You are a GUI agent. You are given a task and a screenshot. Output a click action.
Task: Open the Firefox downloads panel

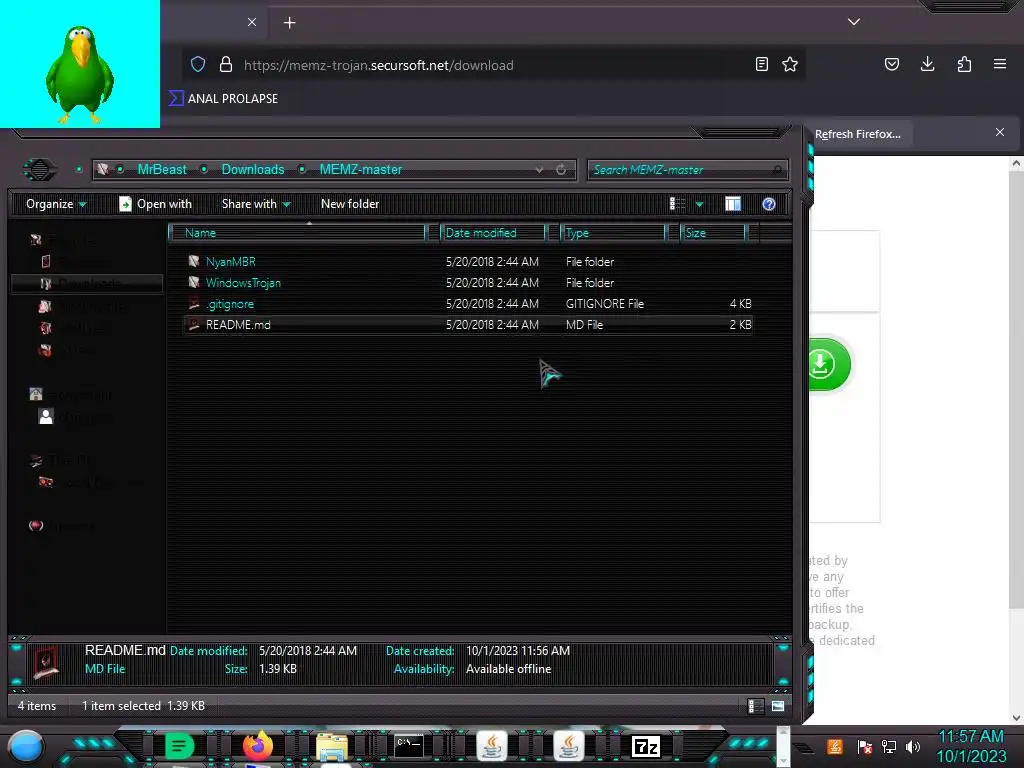click(x=927, y=64)
